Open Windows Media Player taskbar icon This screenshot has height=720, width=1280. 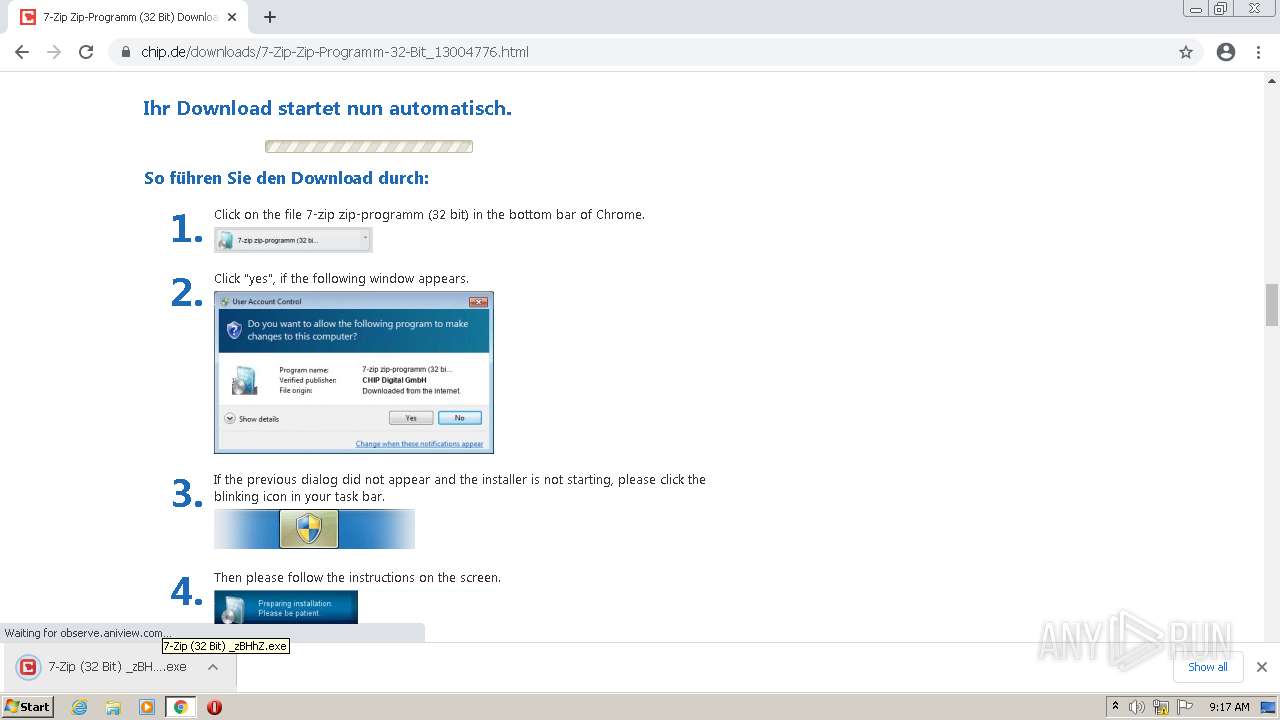pos(147,707)
